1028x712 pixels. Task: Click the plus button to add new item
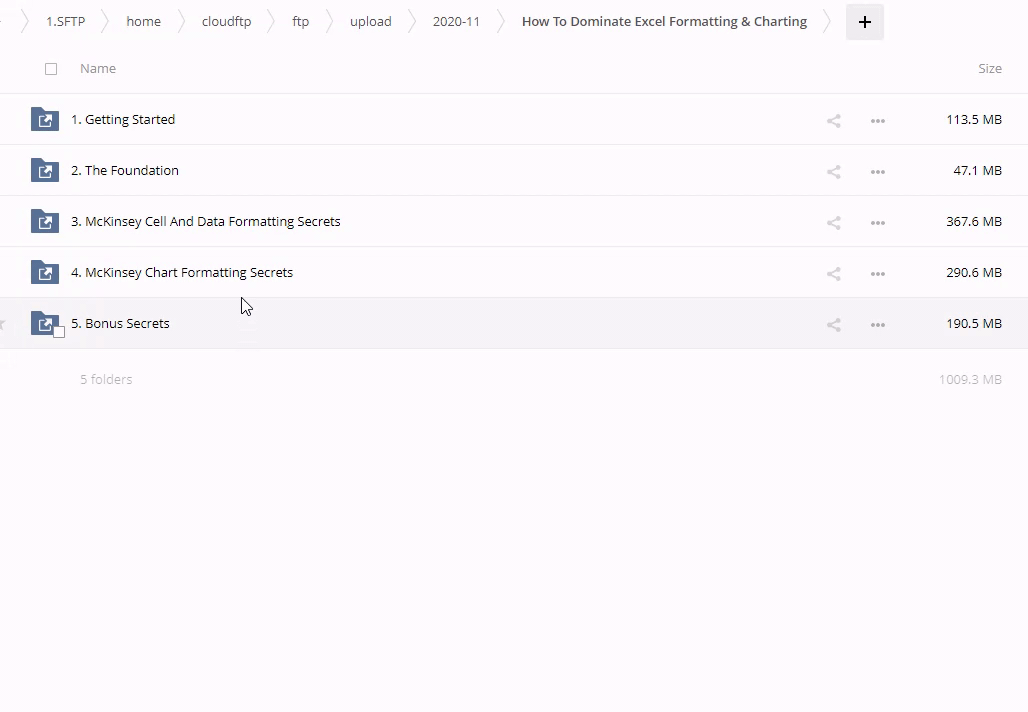click(x=864, y=22)
